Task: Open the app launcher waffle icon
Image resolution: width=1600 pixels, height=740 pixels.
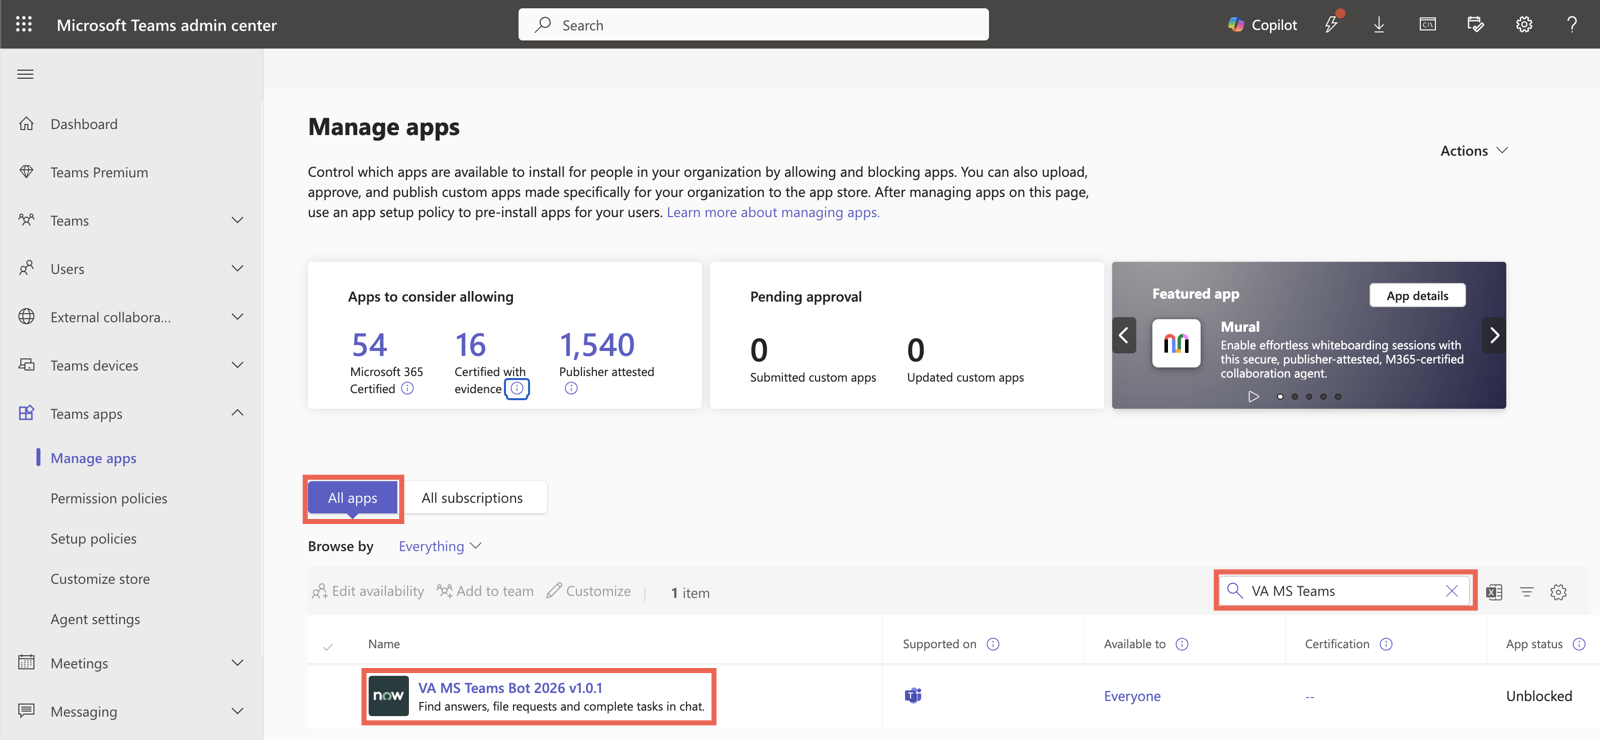Action: point(24,24)
